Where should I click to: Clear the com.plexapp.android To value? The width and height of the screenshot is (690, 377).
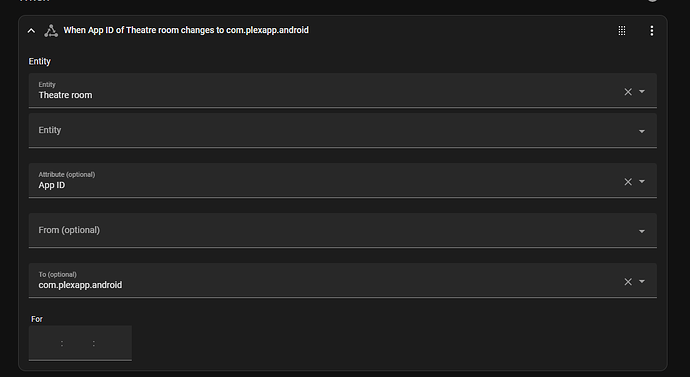[628, 282]
